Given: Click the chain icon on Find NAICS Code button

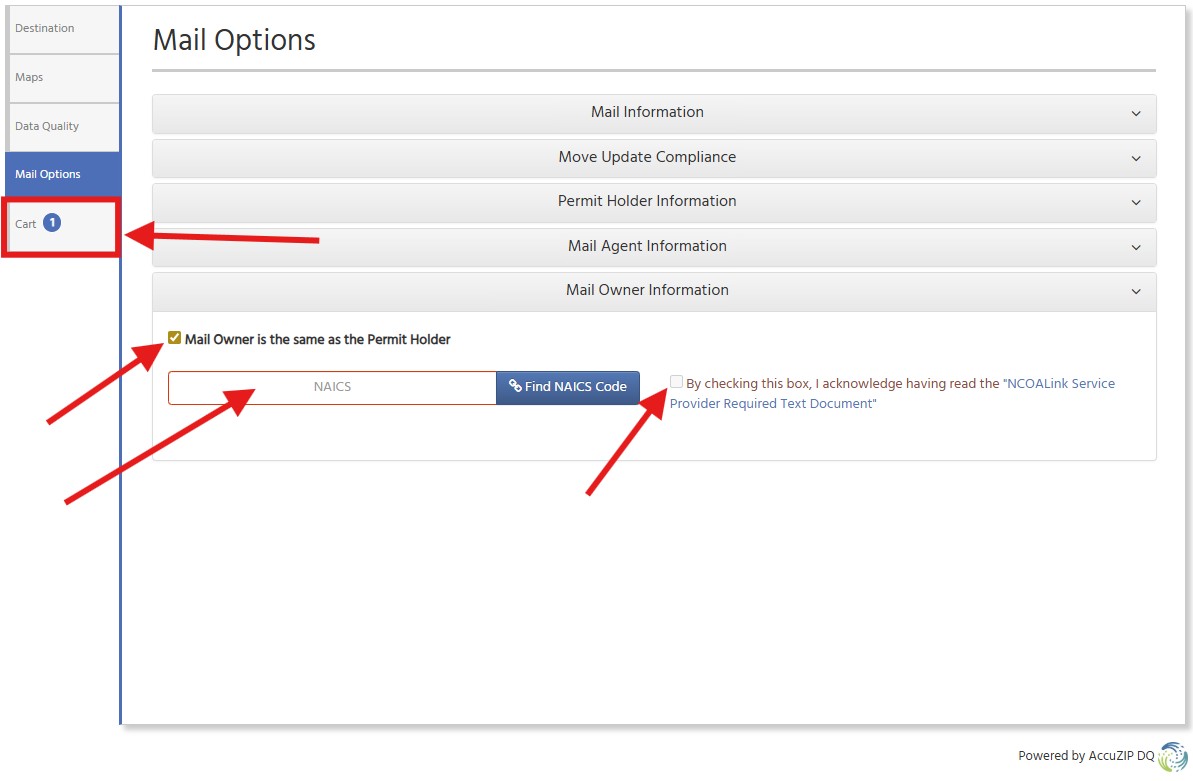Looking at the screenshot, I should pos(514,387).
